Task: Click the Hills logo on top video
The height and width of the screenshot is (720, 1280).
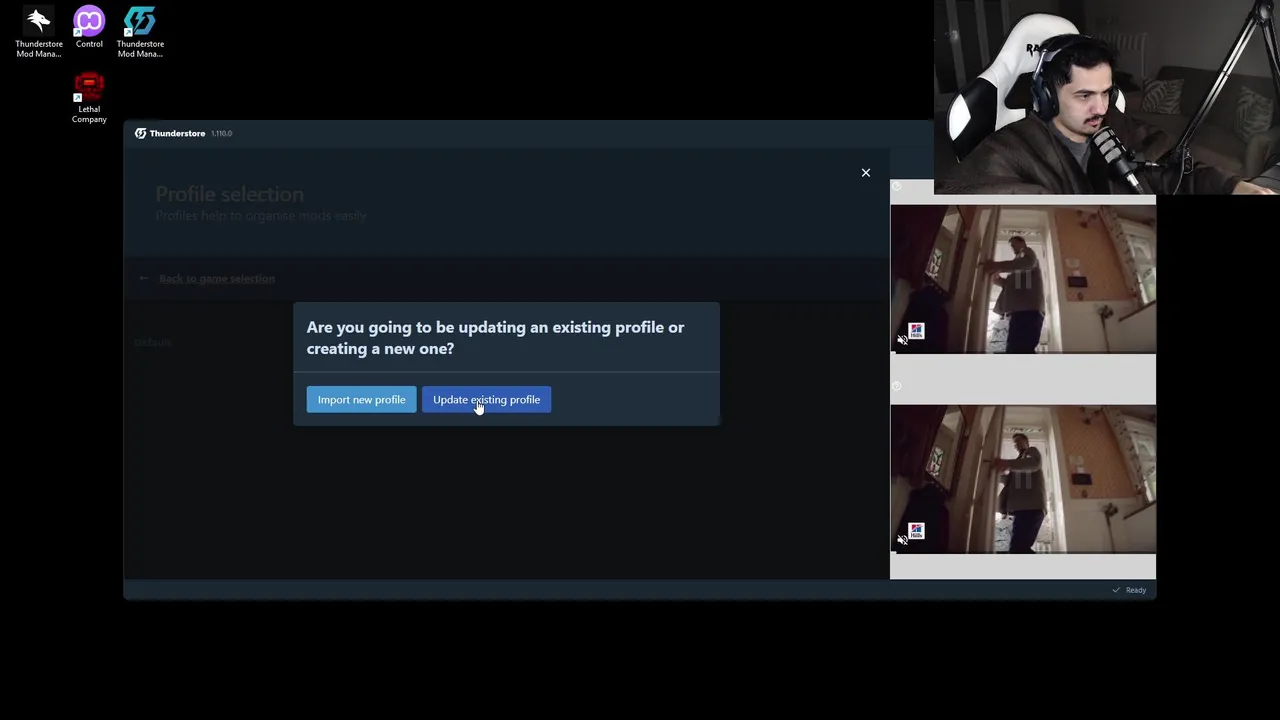Action: coord(917,331)
